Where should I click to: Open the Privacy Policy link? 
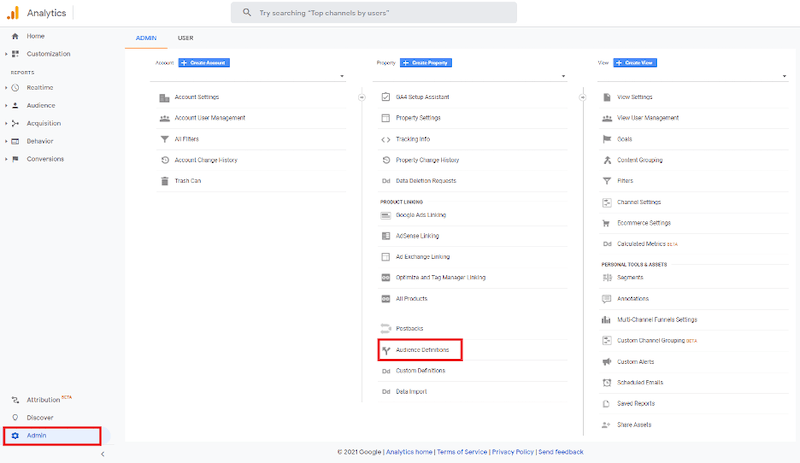tap(513, 452)
